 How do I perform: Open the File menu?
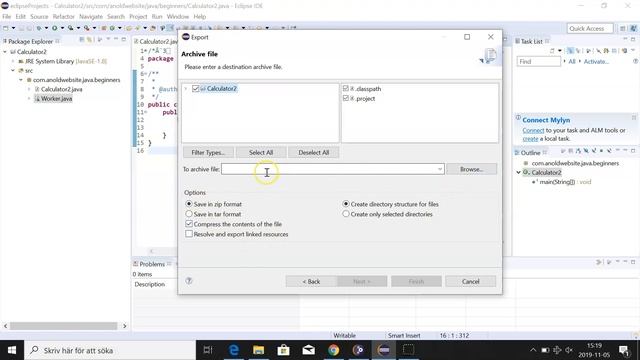(7, 17)
